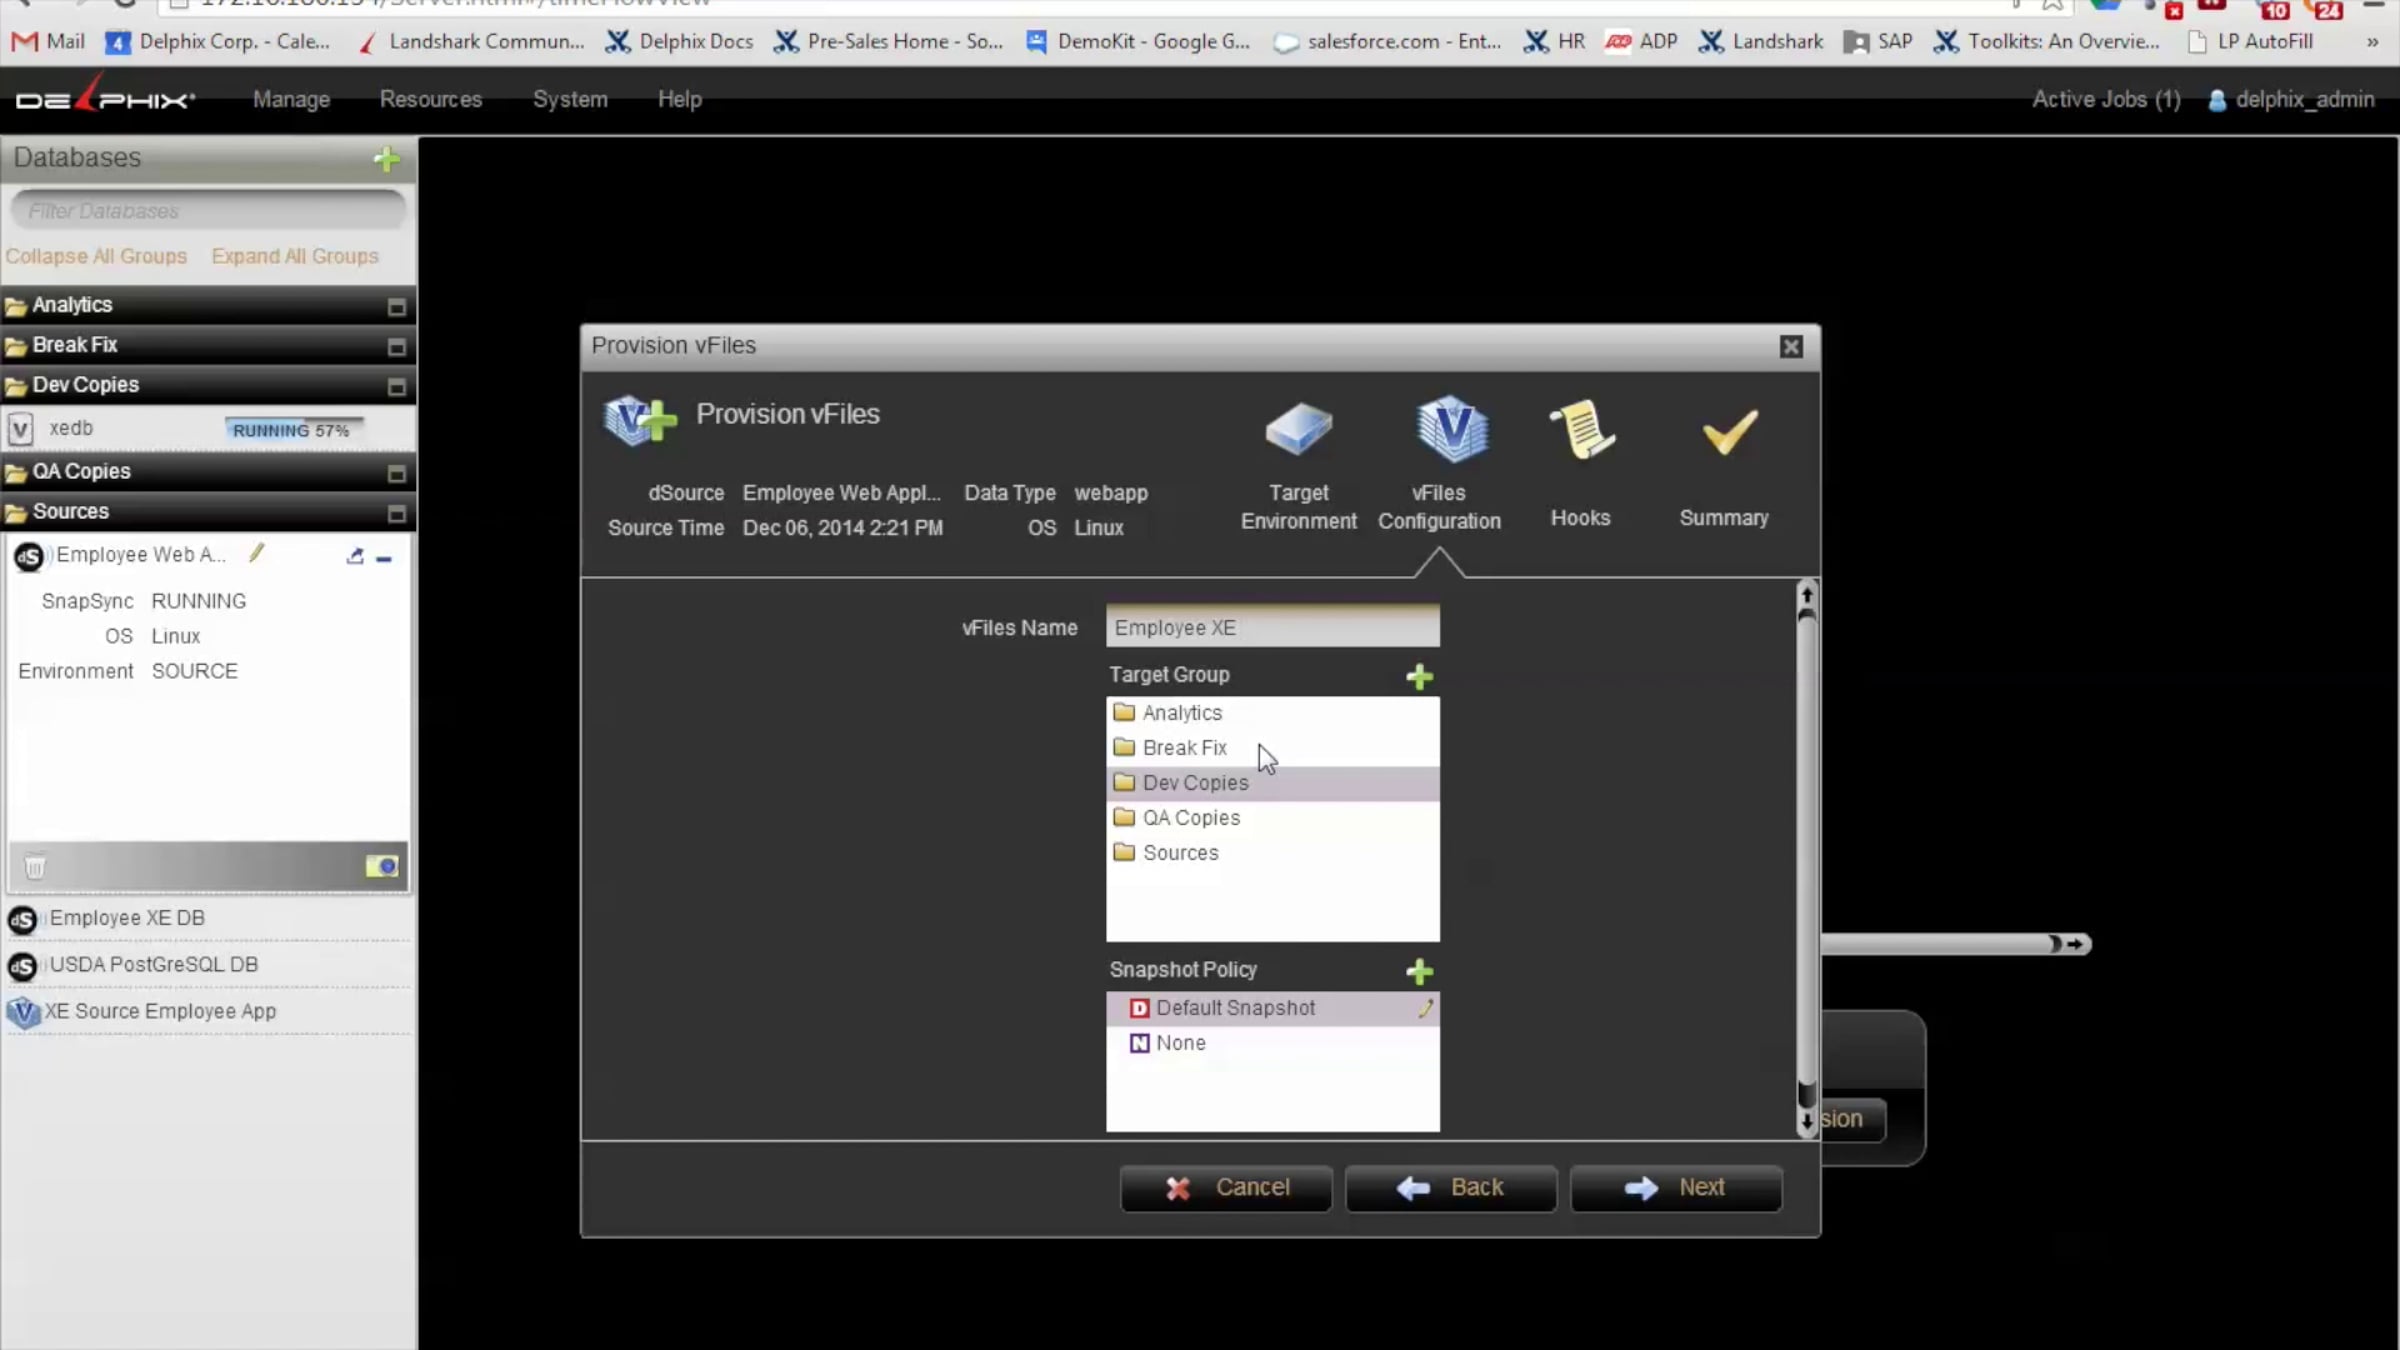
Task: Open the Summary checkmark step
Action: (1729, 432)
